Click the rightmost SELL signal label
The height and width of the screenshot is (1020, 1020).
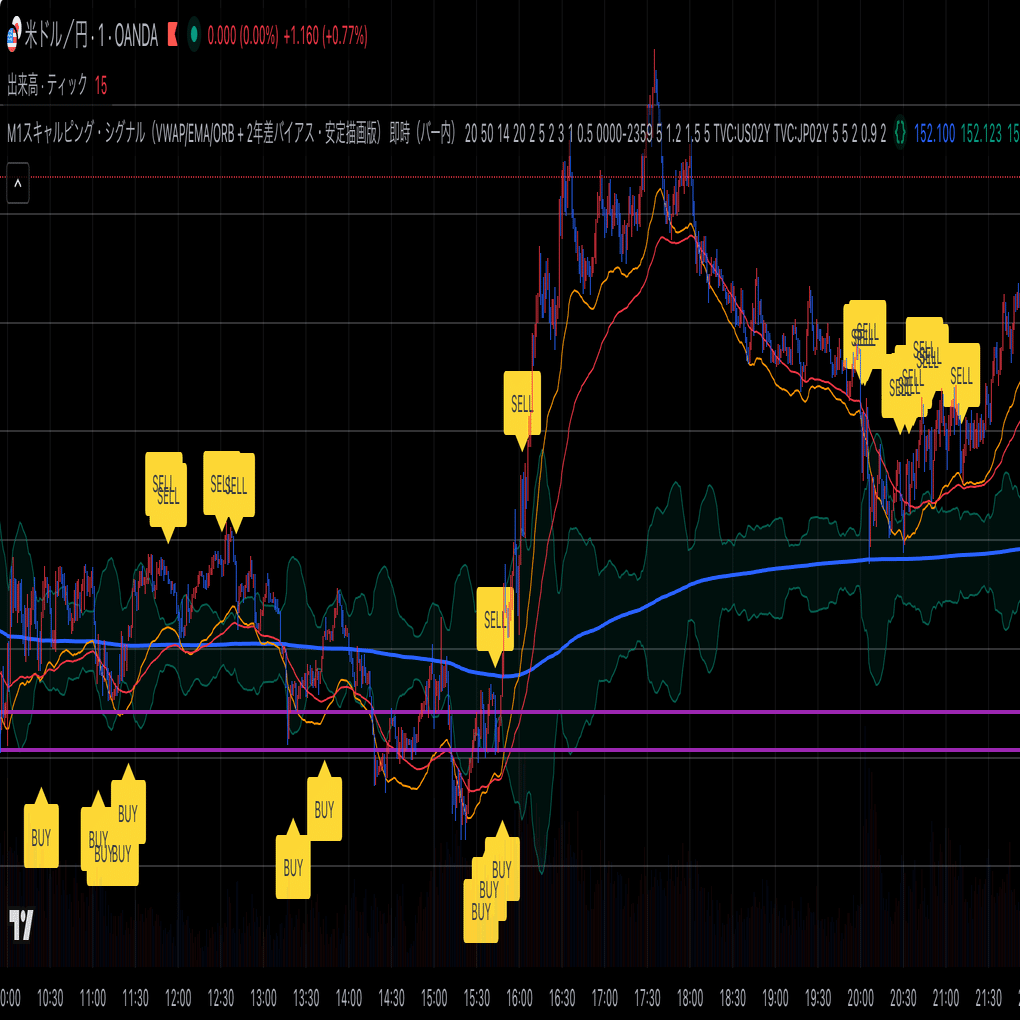click(961, 375)
